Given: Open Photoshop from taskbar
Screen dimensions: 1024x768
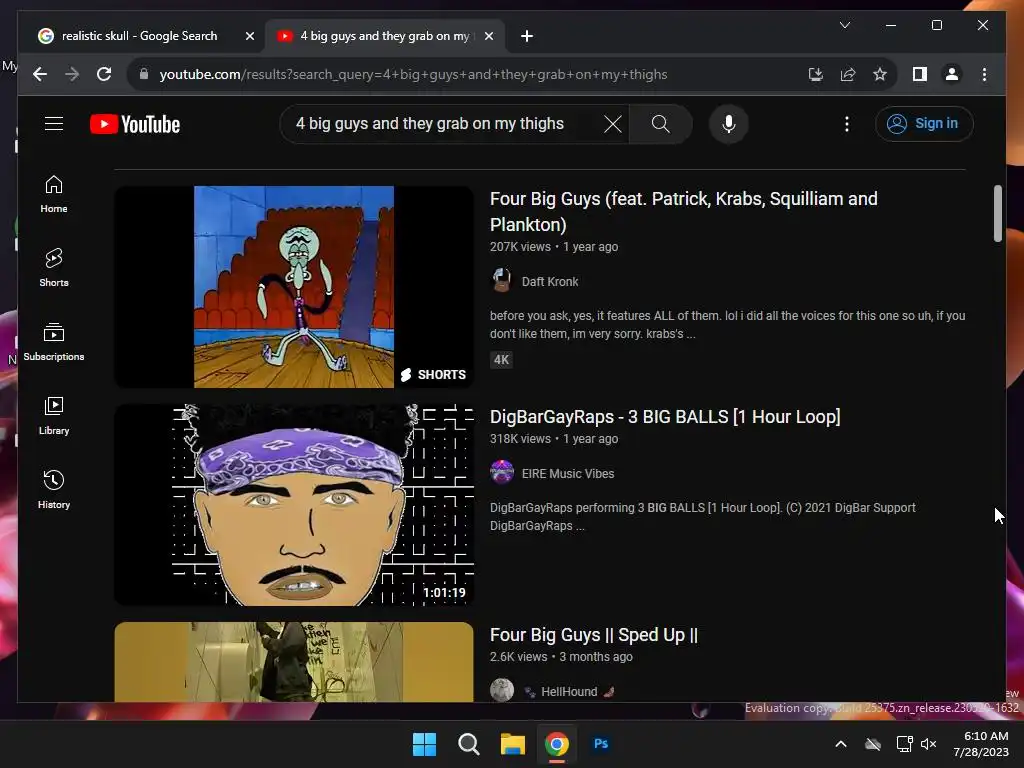Looking at the screenshot, I should (x=601, y=744).
